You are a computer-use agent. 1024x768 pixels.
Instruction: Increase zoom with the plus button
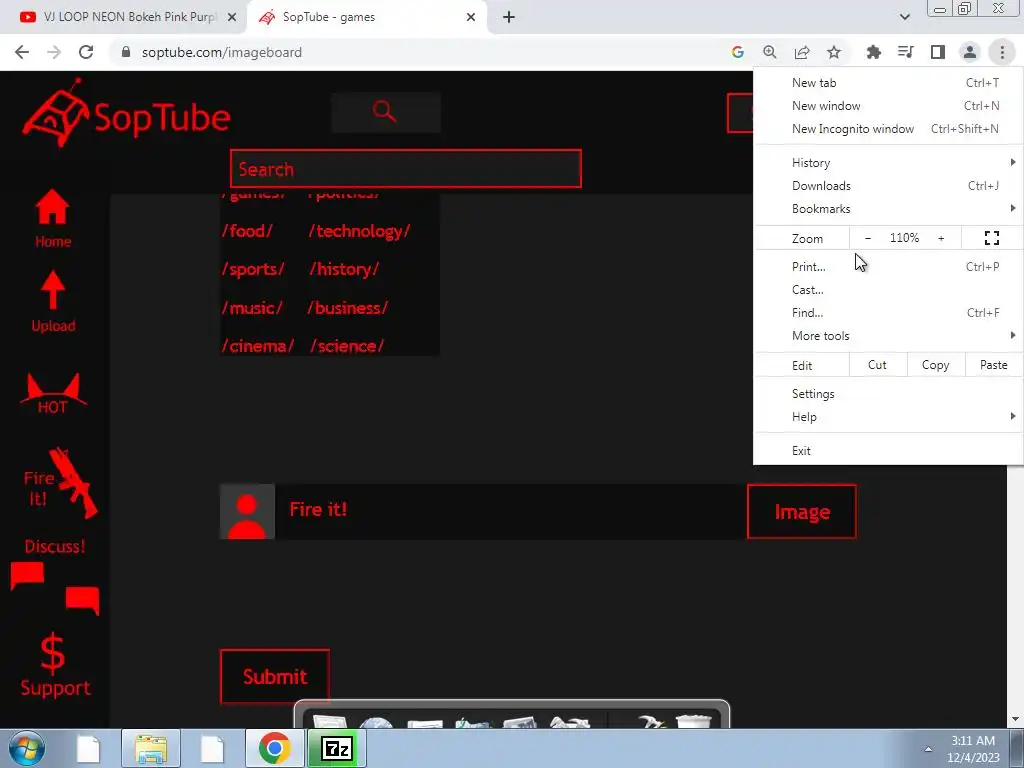click(x=941, y=238)
